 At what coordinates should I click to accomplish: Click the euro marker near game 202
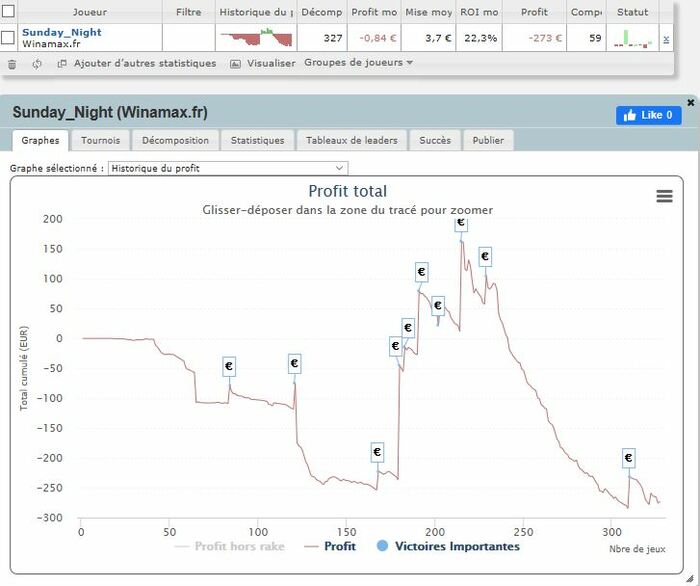tap(438, 306)
